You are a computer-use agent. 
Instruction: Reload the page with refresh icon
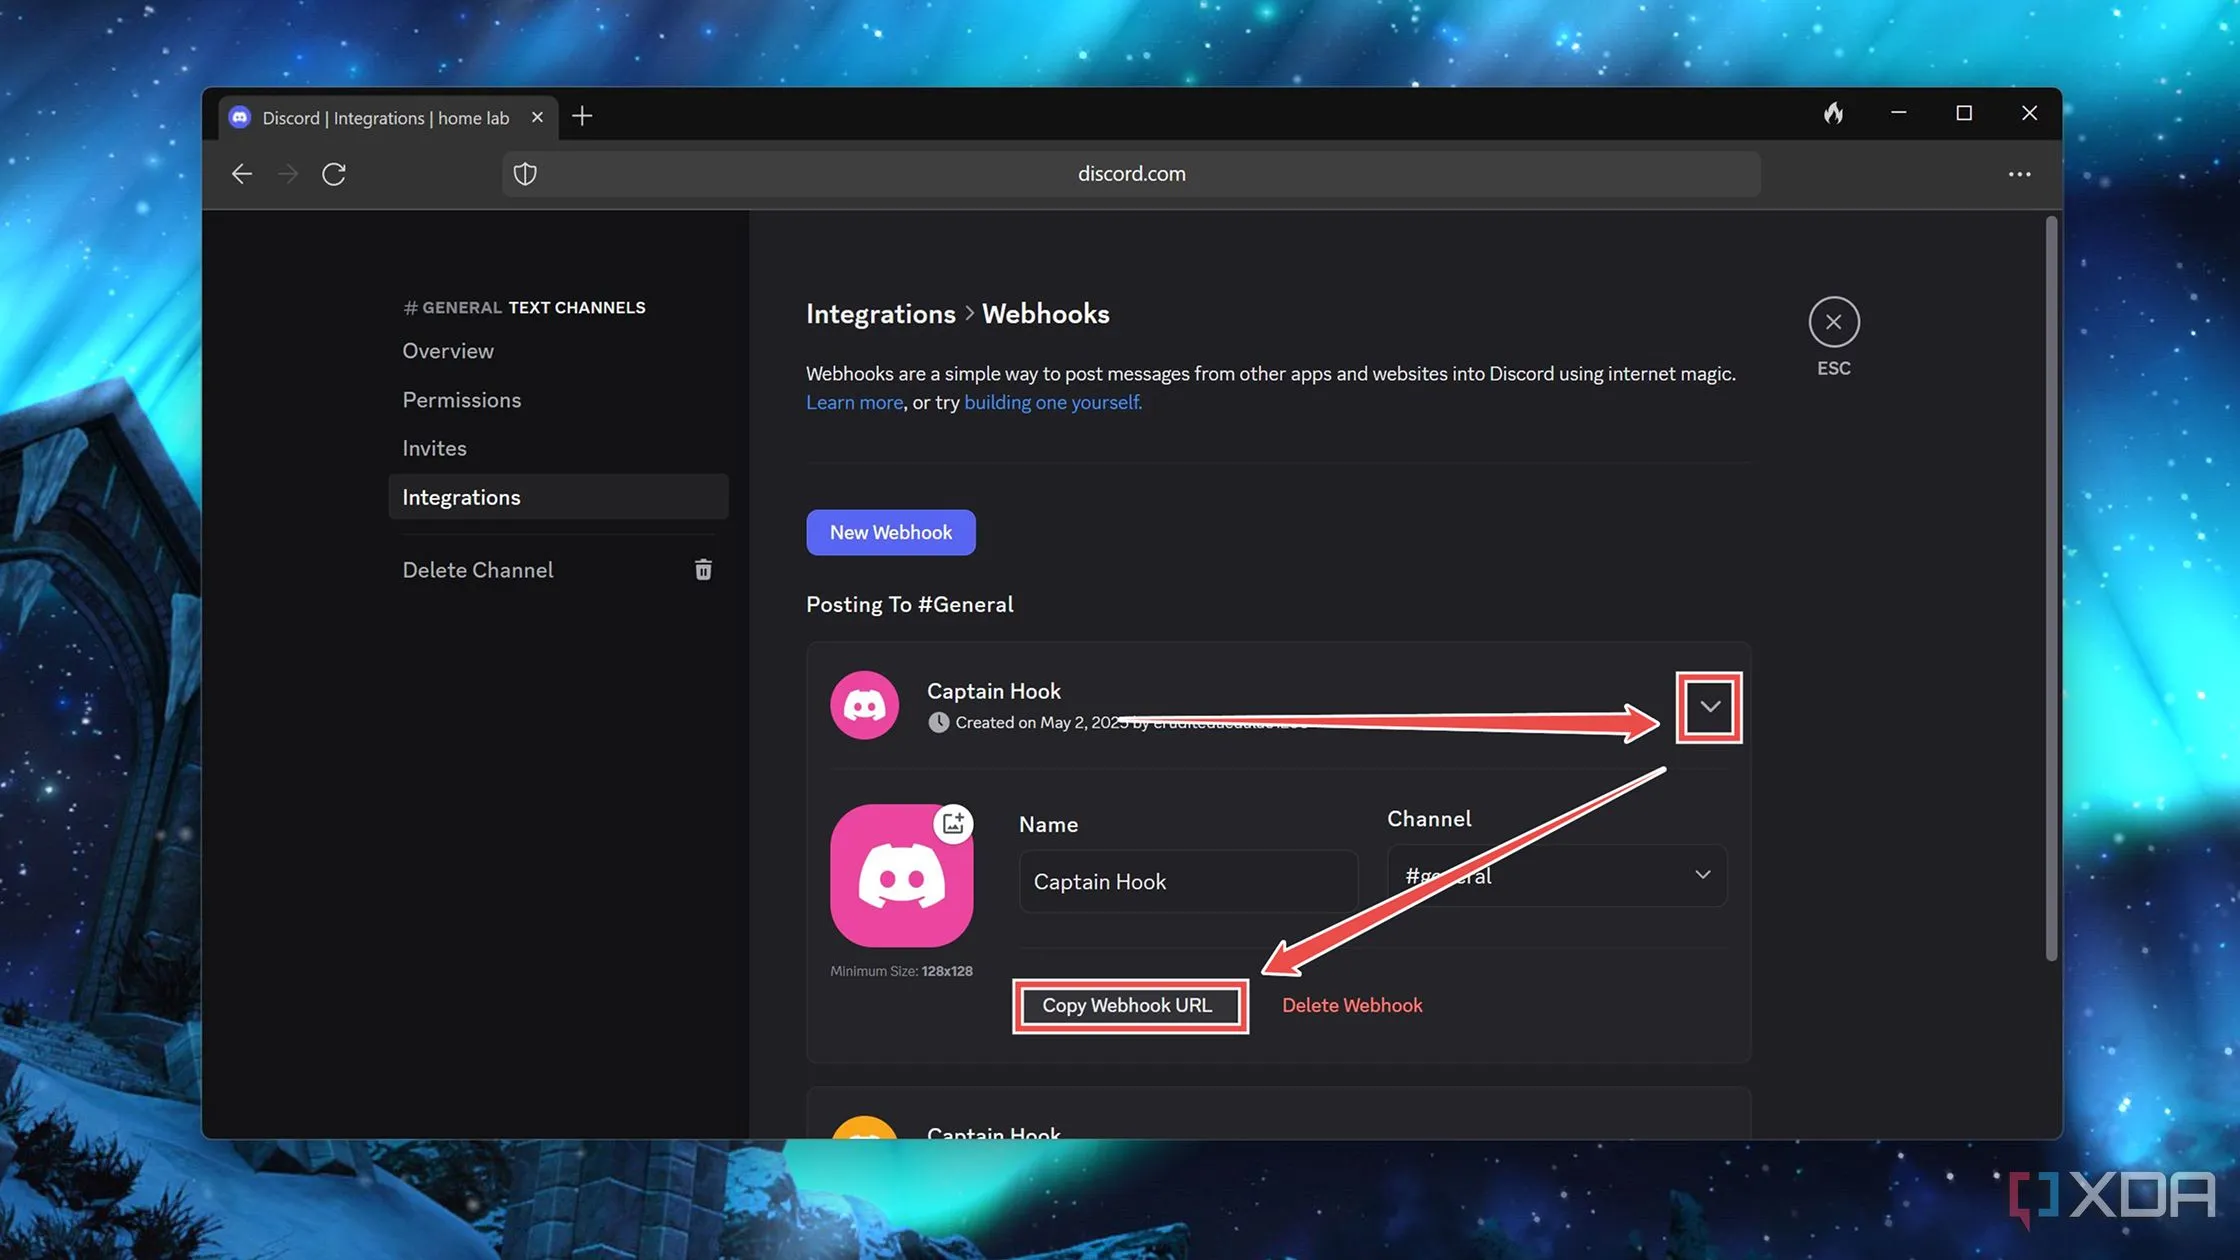tap(334, 174)
